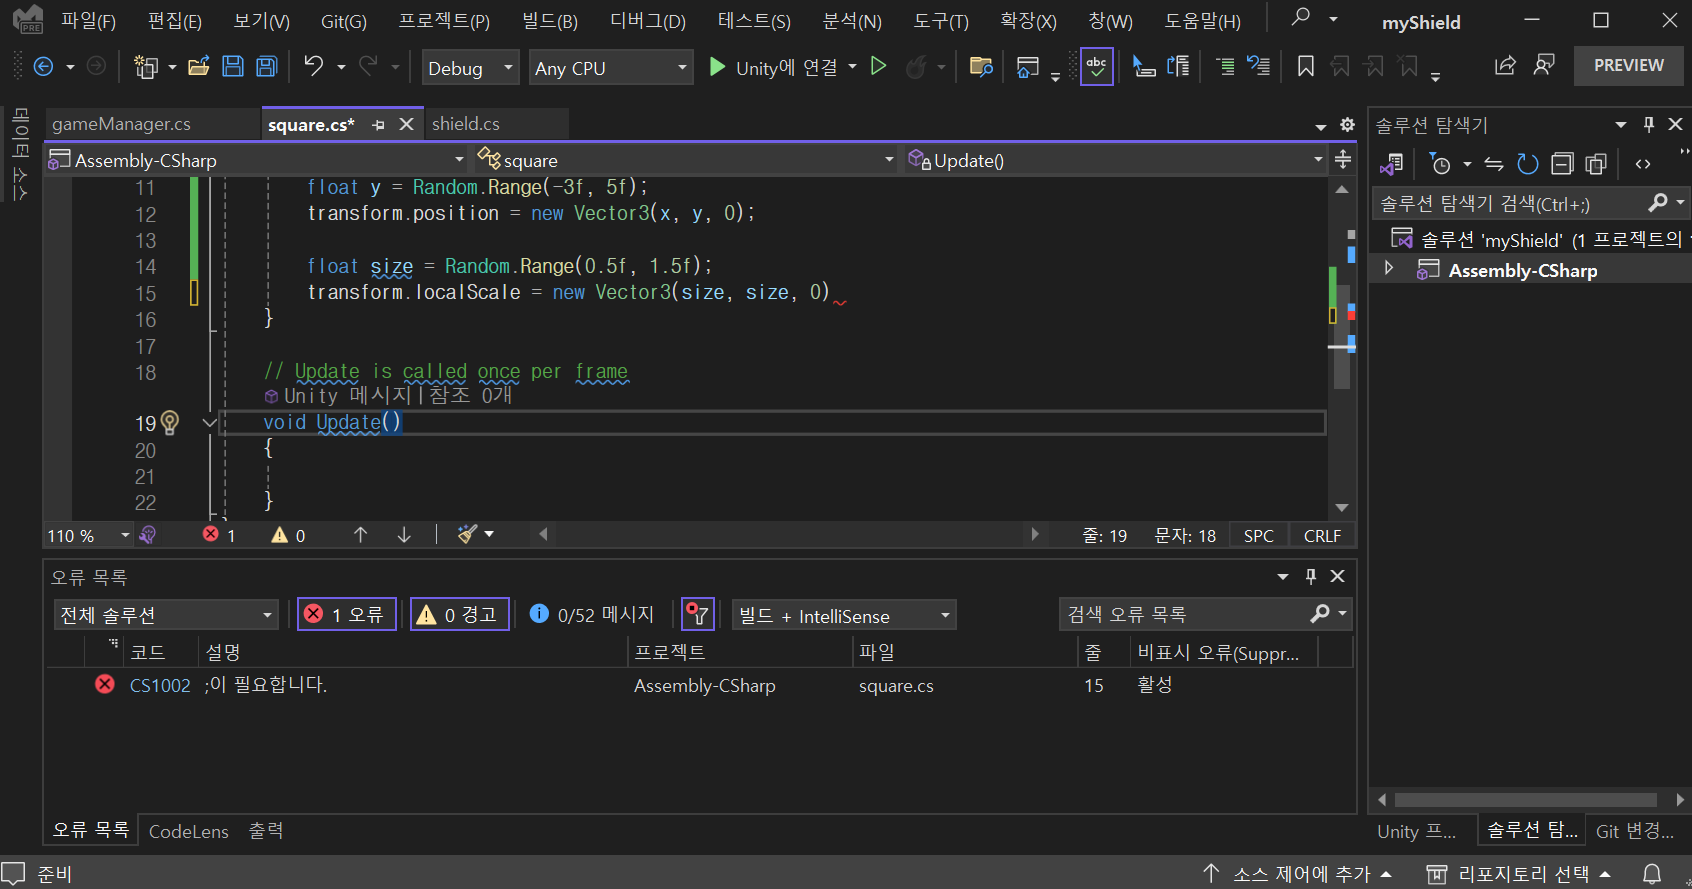The image size is (1692, 889).
Task: Click the New Project icon
Action: (x=146, y=67)
